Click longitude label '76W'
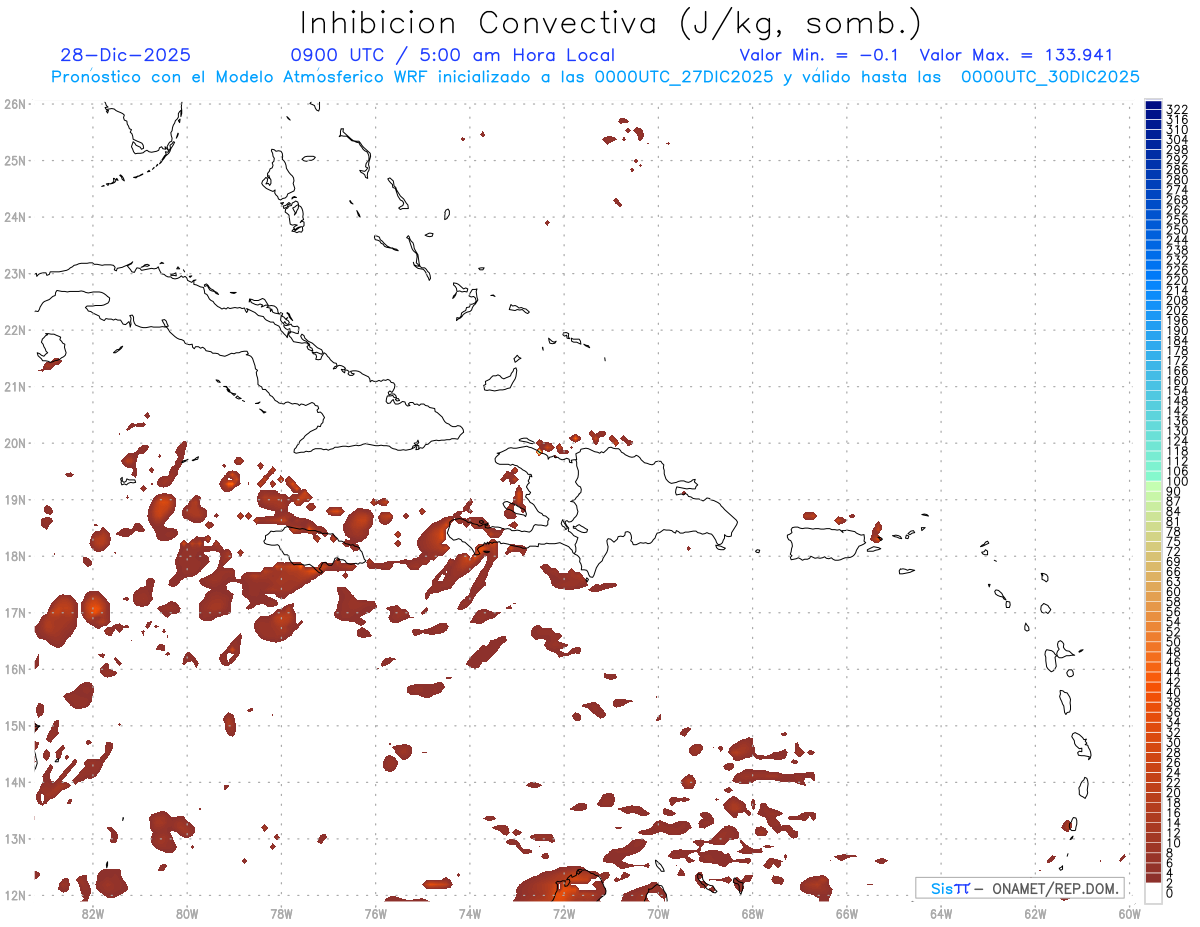The height and width of the screenshot is (927, 1200). click(375, 912)
